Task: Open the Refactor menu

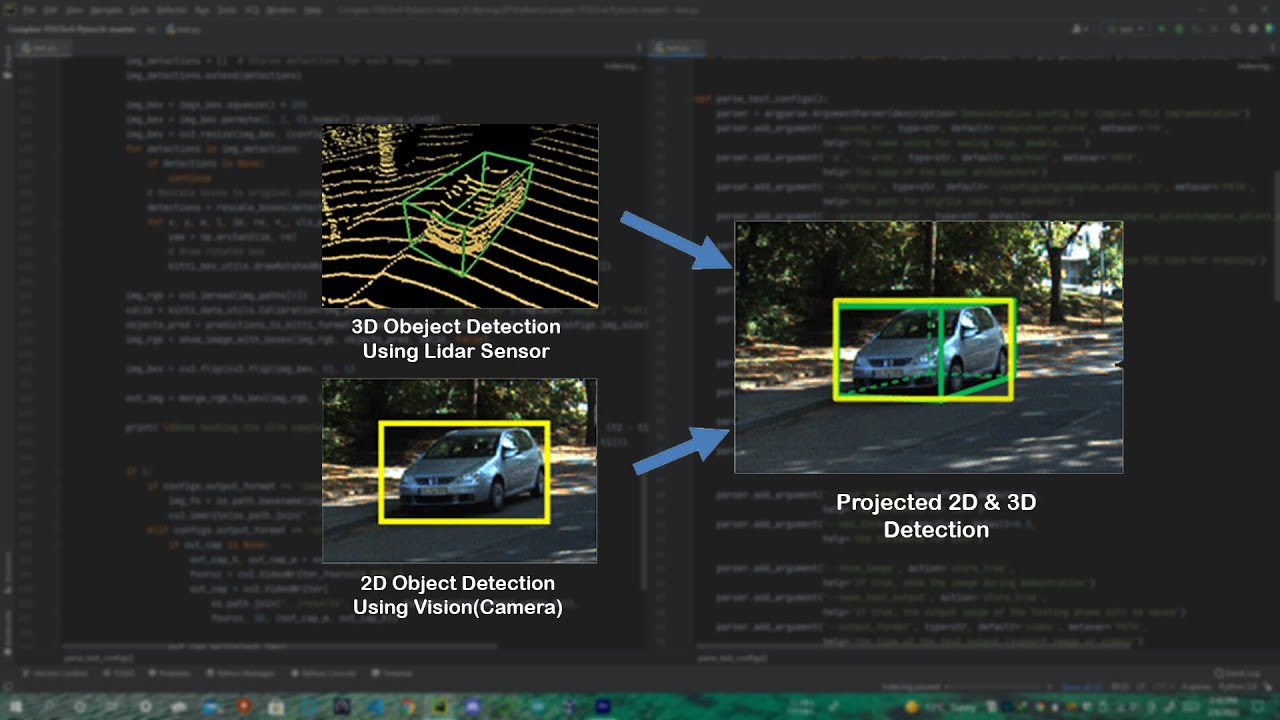Action: [x=172, y=10]
